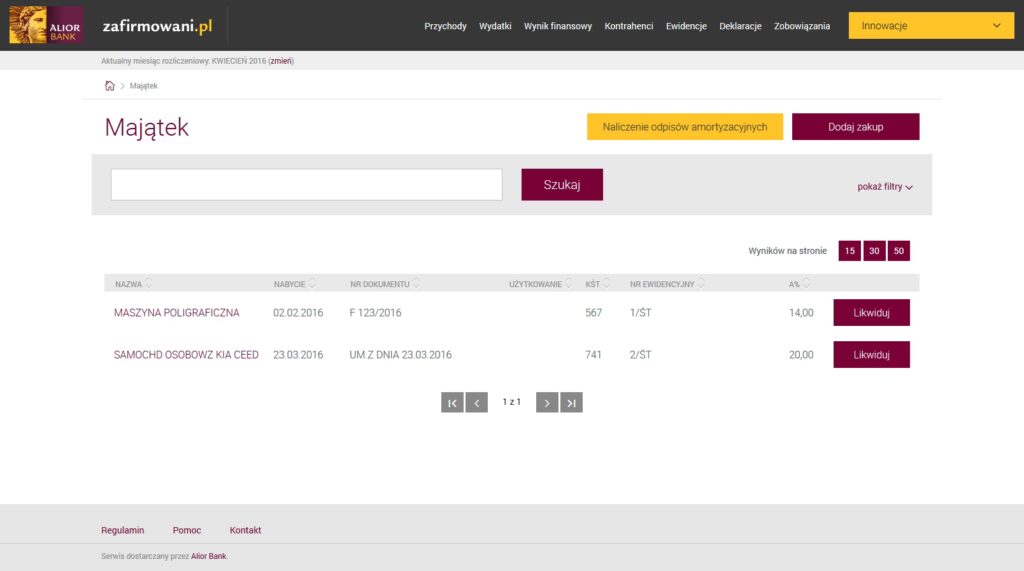Click the Dodaj zakup button
The height and width of the screenshot is (571, 1024).
click(x=855, y=127)
